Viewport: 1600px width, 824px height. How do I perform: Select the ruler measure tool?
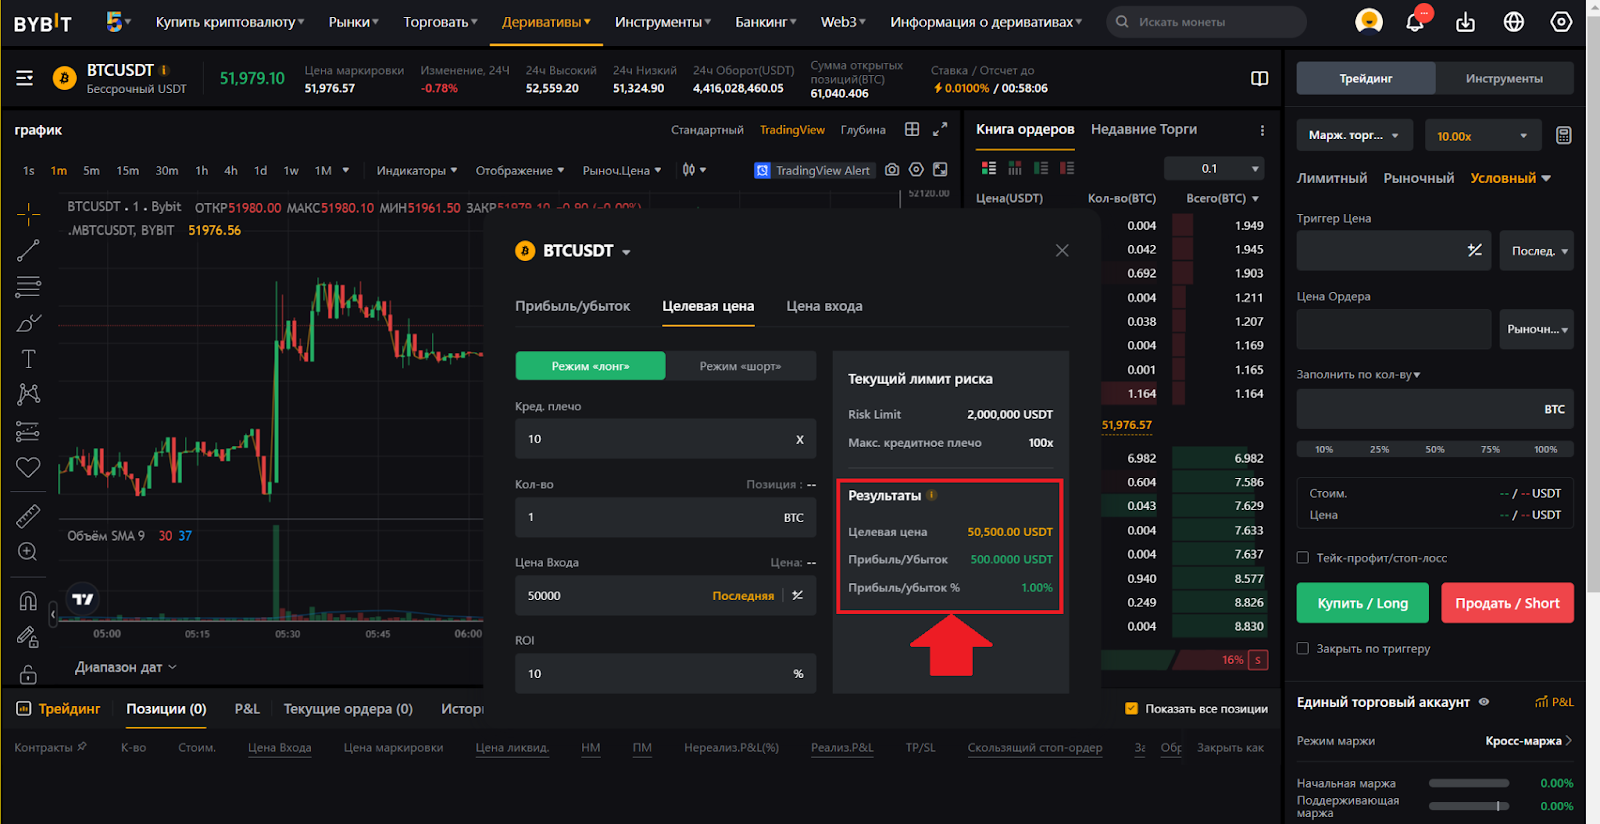click(x=28, y=516)
